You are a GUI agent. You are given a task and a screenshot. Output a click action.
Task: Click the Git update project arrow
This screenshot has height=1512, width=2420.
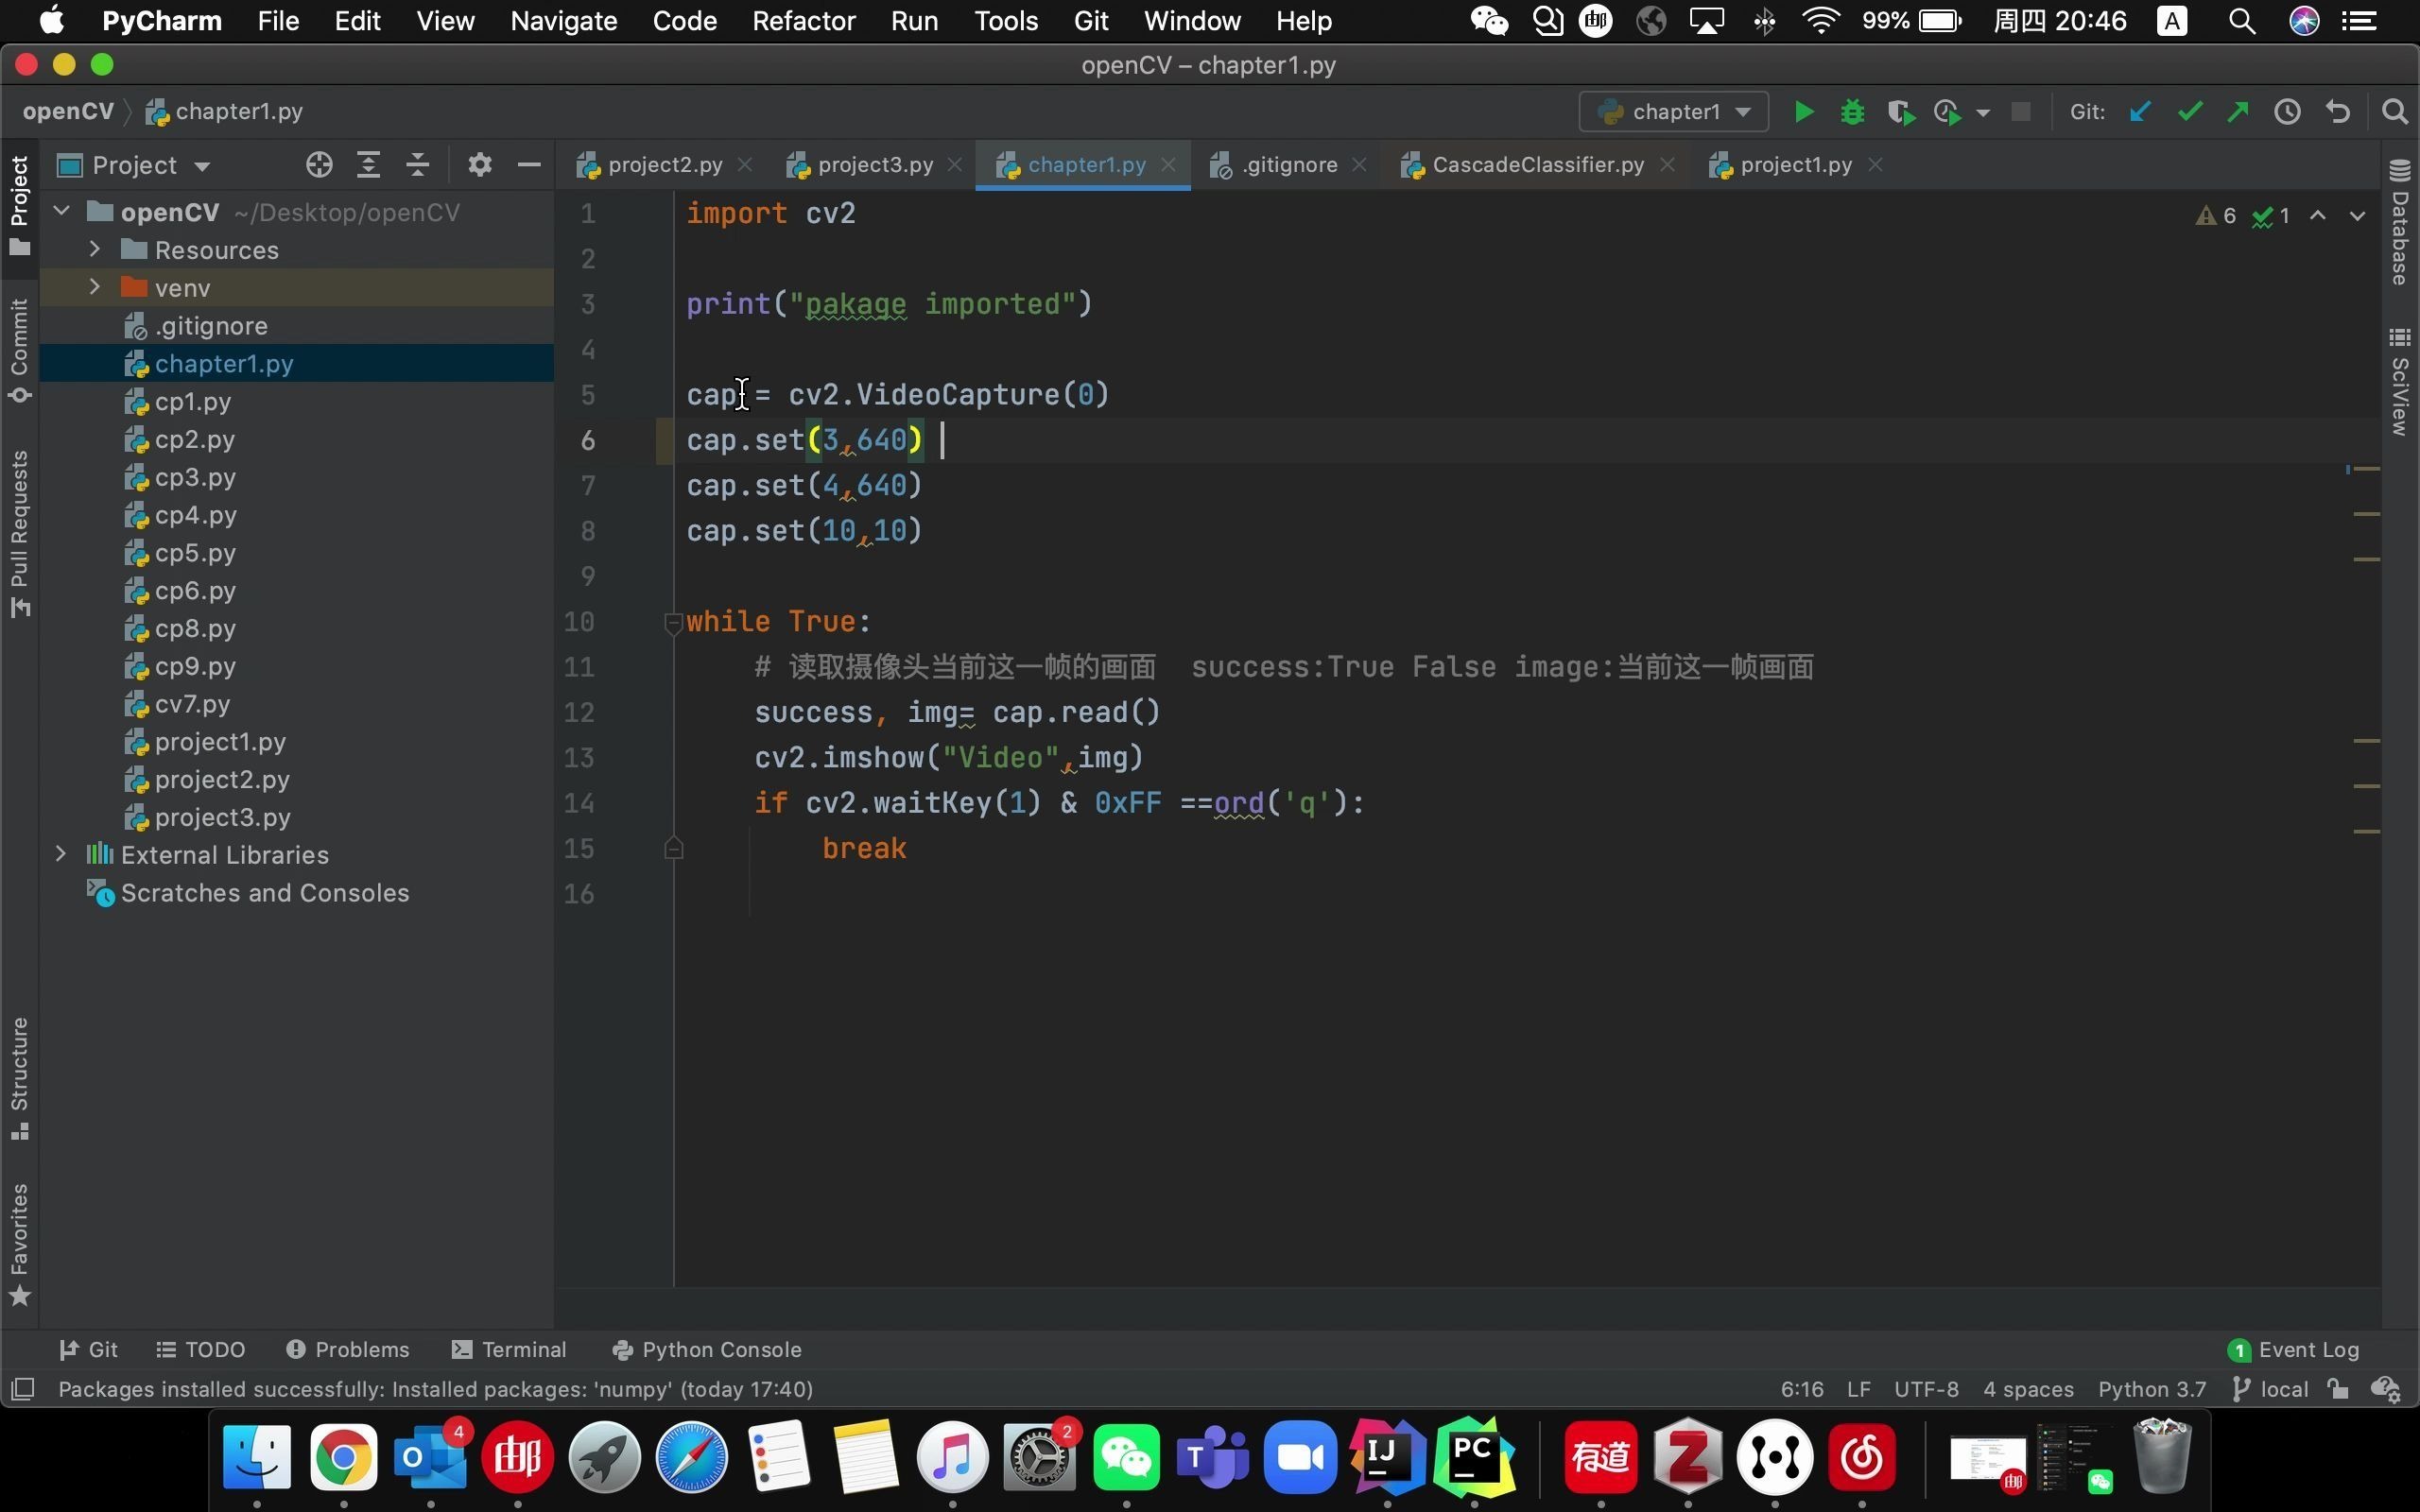(2140, 112)
